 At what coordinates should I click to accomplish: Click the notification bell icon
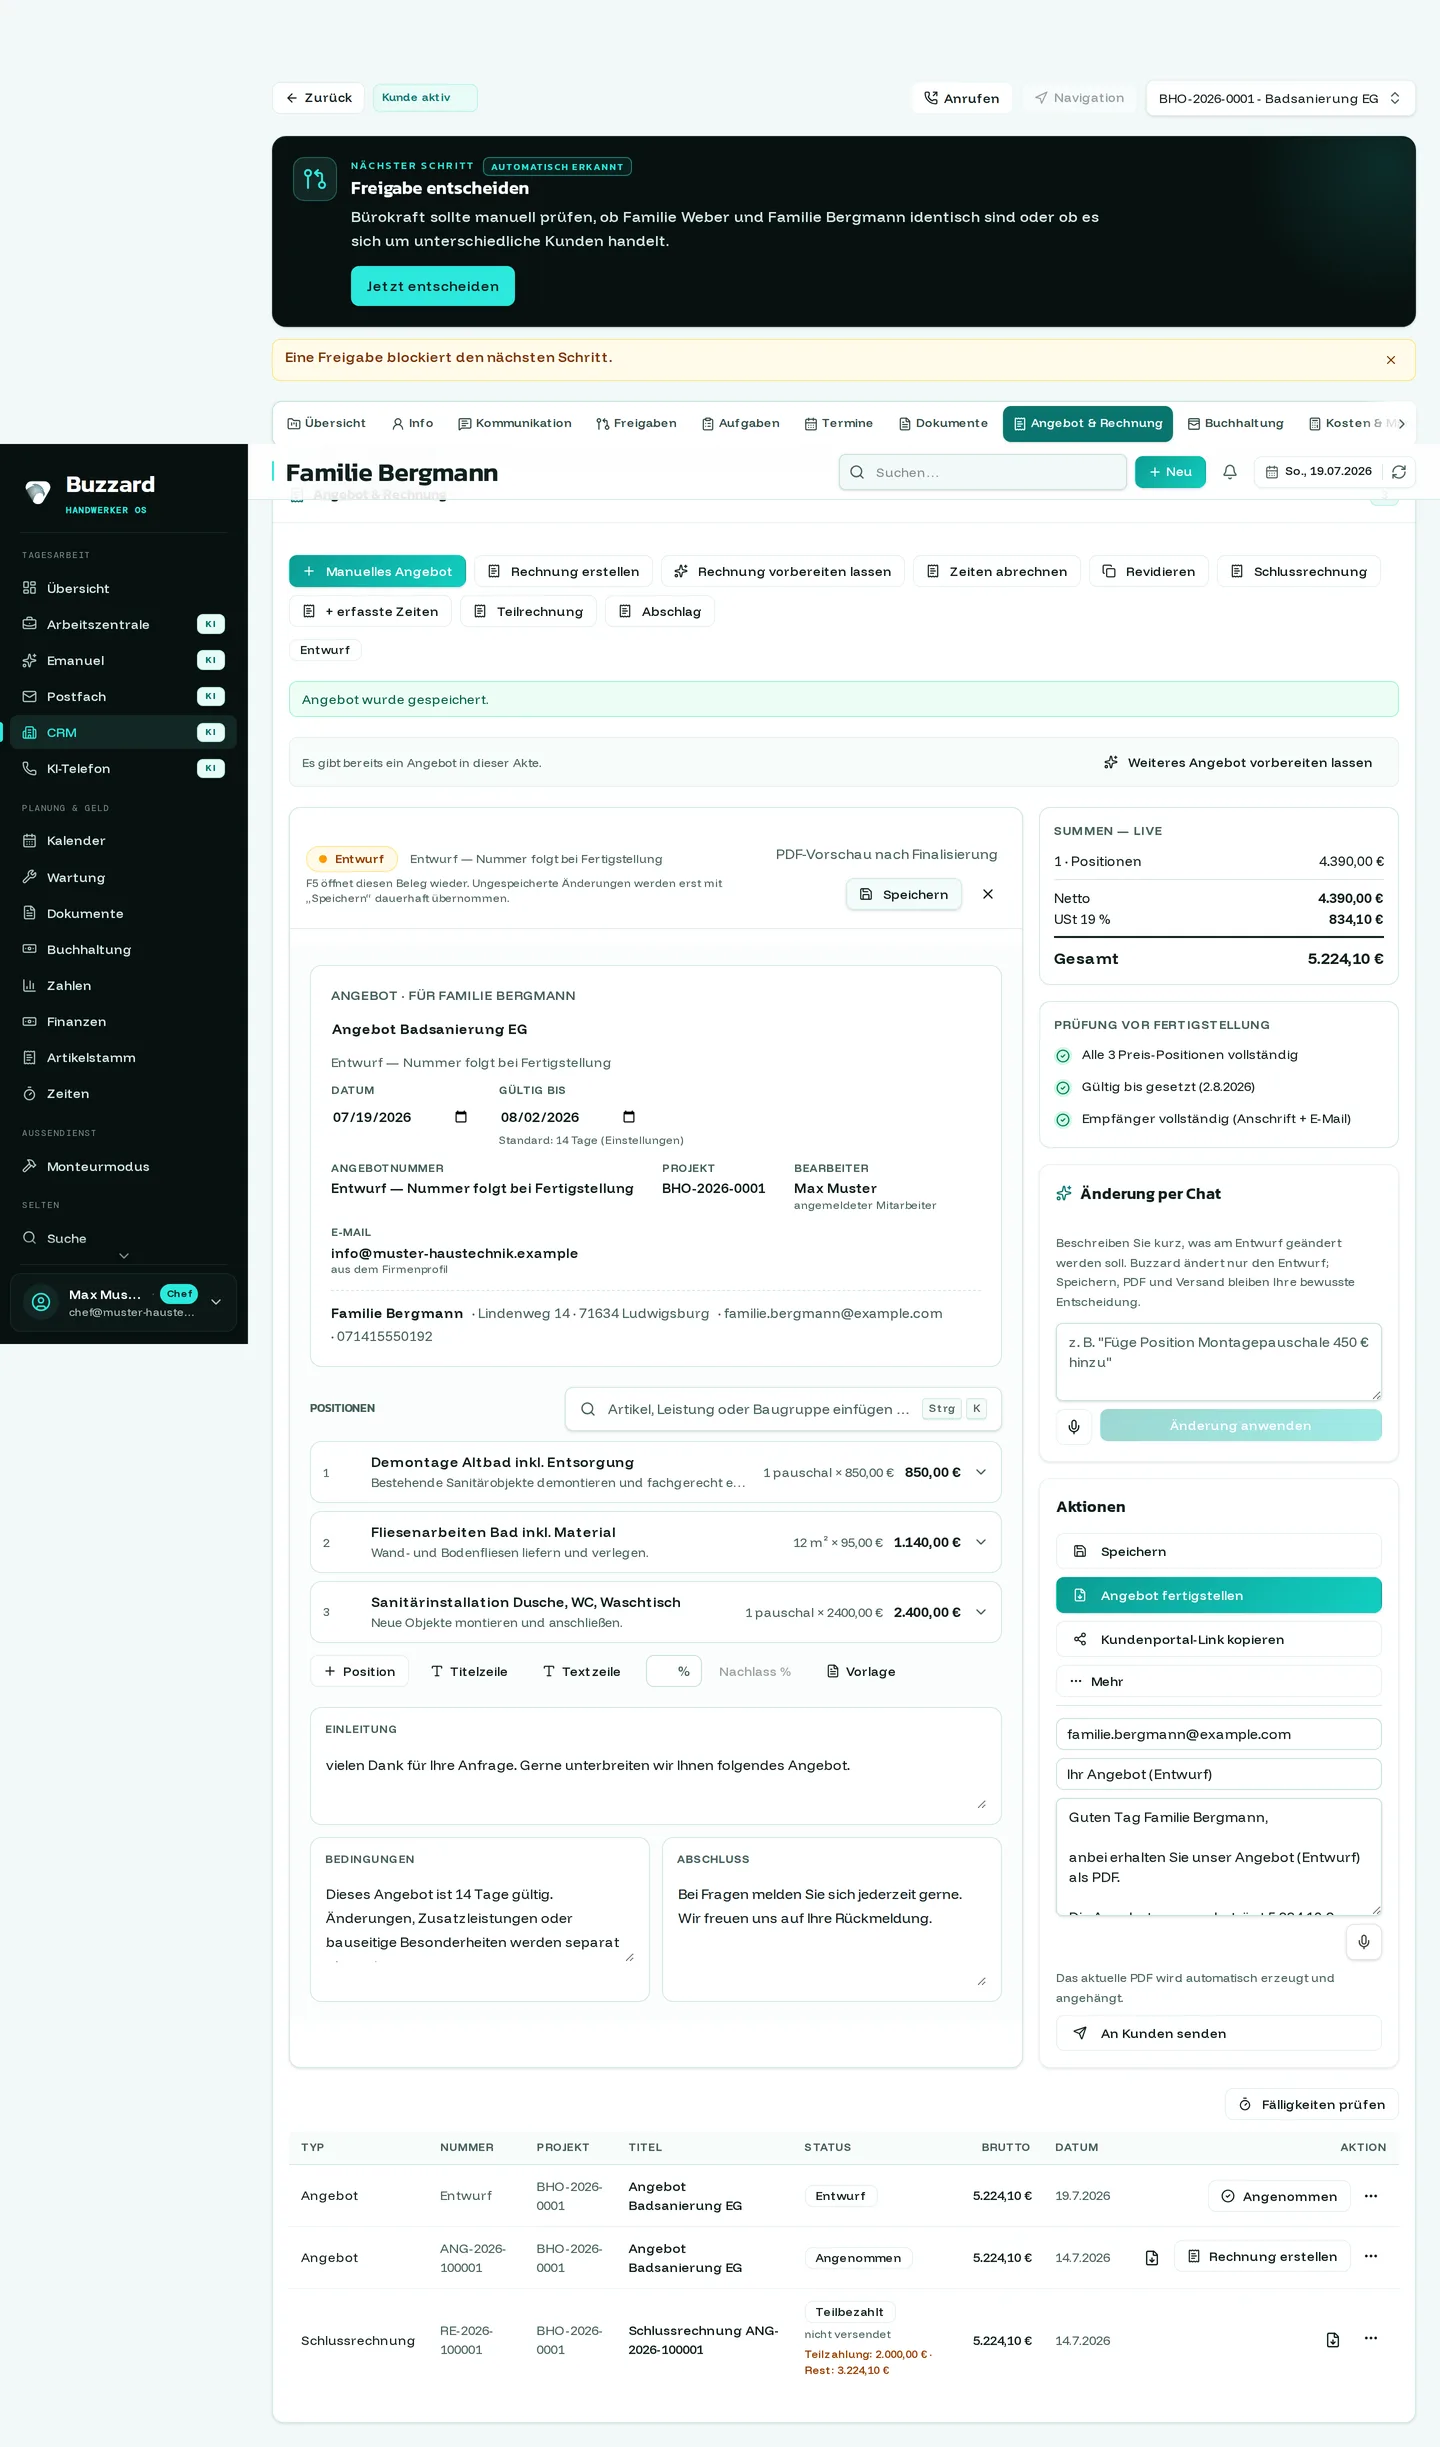pyautogui.click(x=1230, y=472)
